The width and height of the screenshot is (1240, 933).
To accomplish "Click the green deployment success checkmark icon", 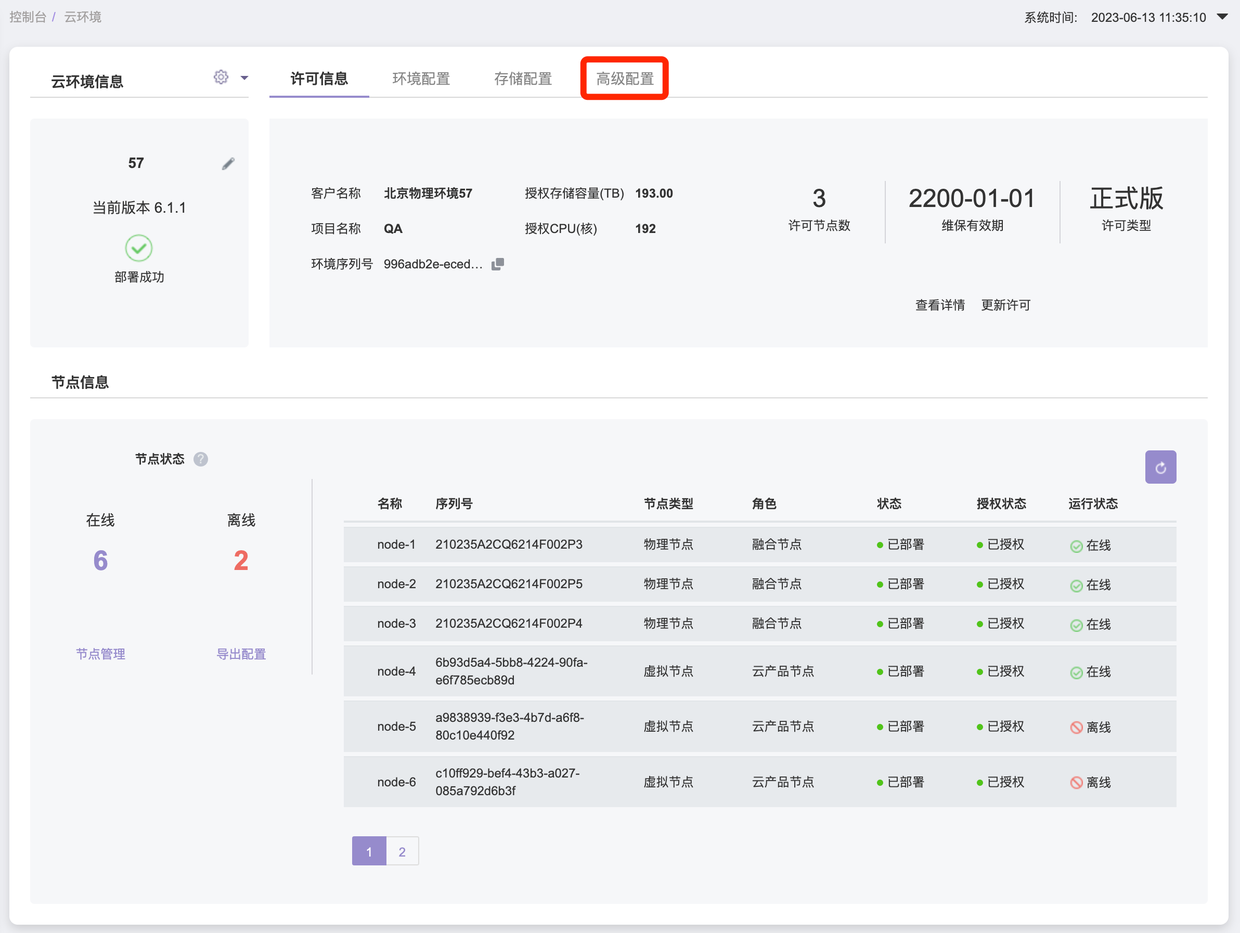I will point(139,247).
